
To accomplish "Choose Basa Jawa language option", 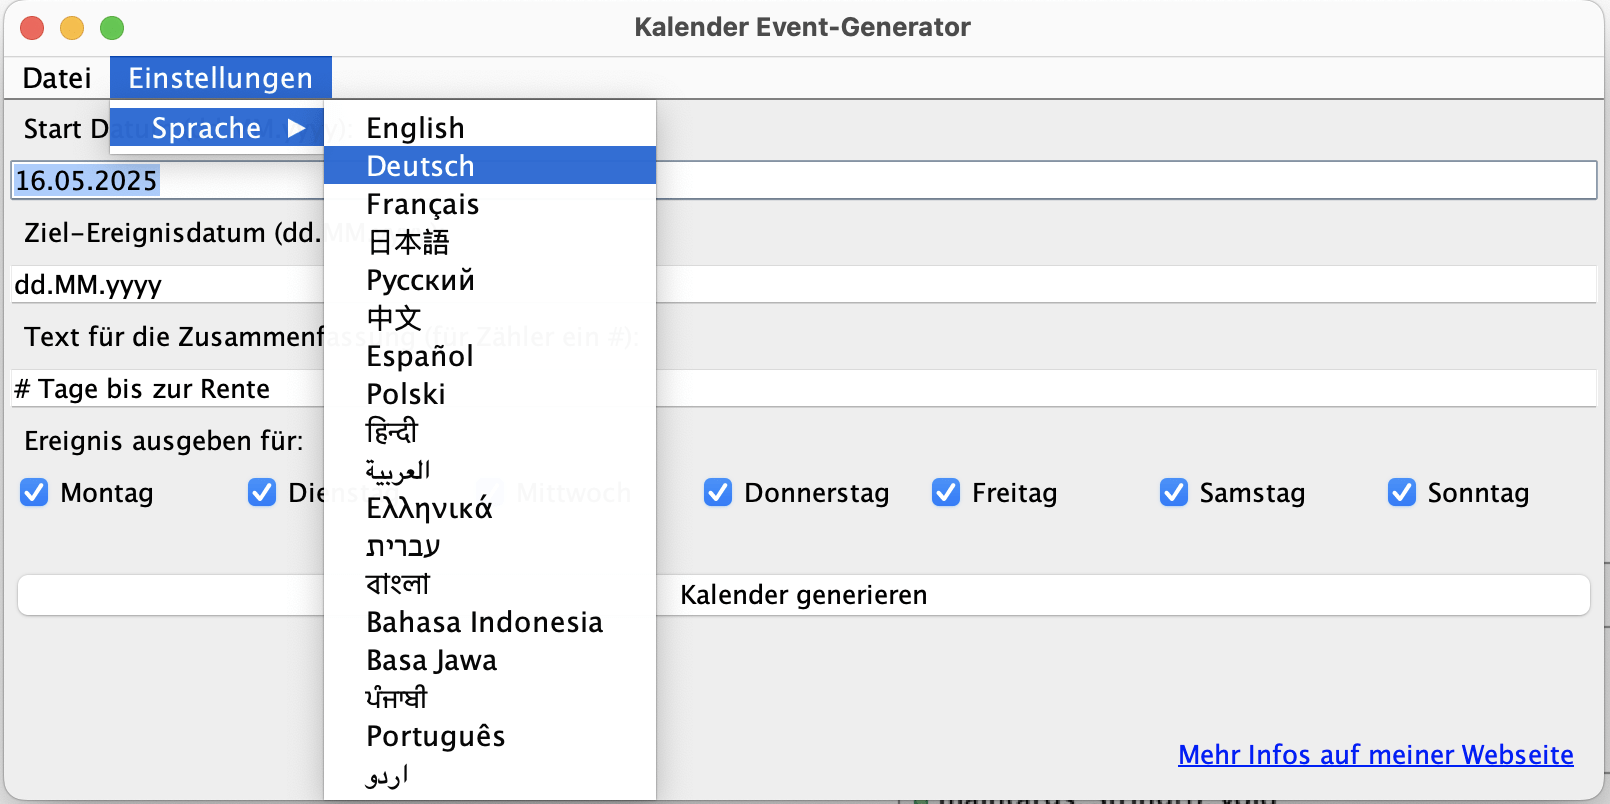I will pos(431,660).
